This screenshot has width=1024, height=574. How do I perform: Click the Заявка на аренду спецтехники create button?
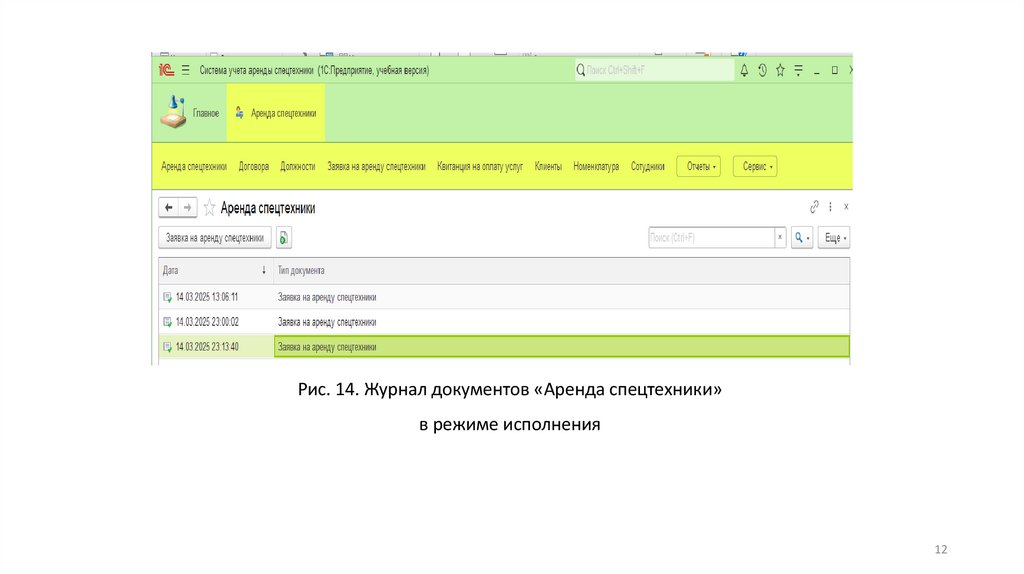(215, 238)
